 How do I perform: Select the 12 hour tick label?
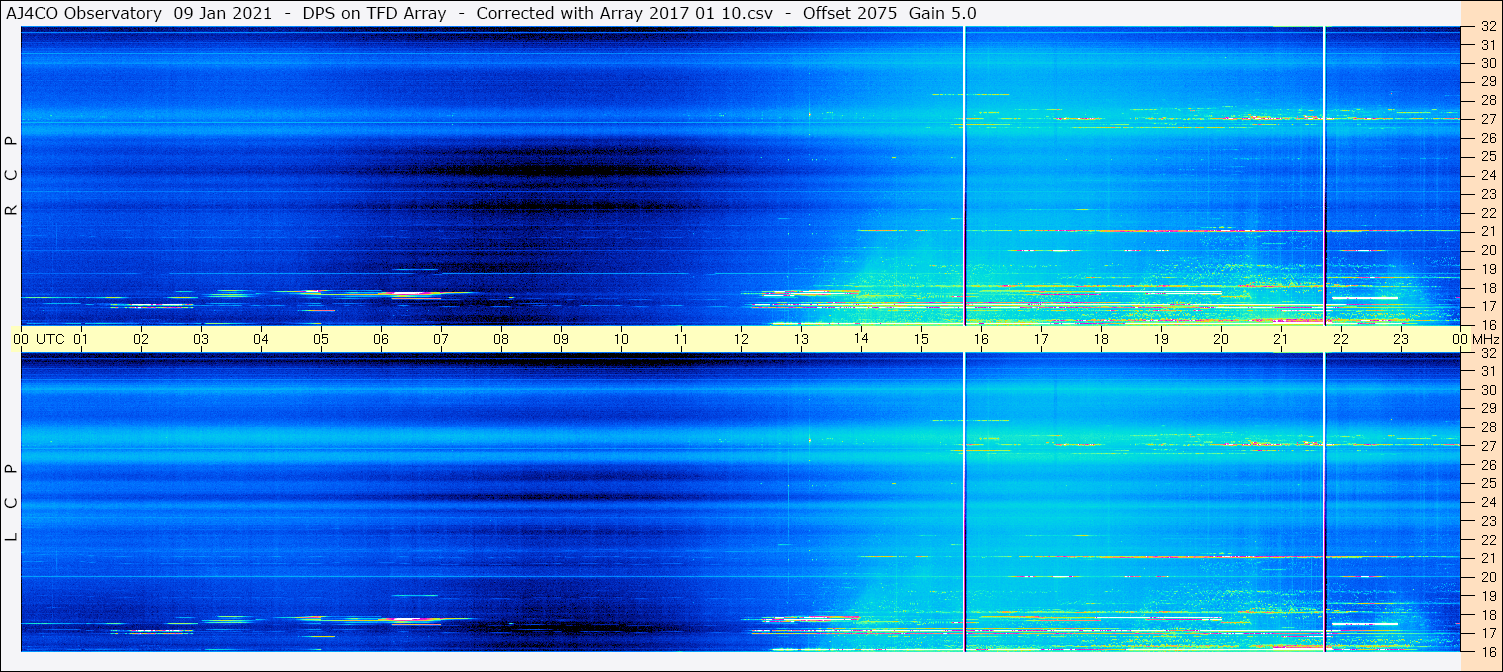pos(741,340)
